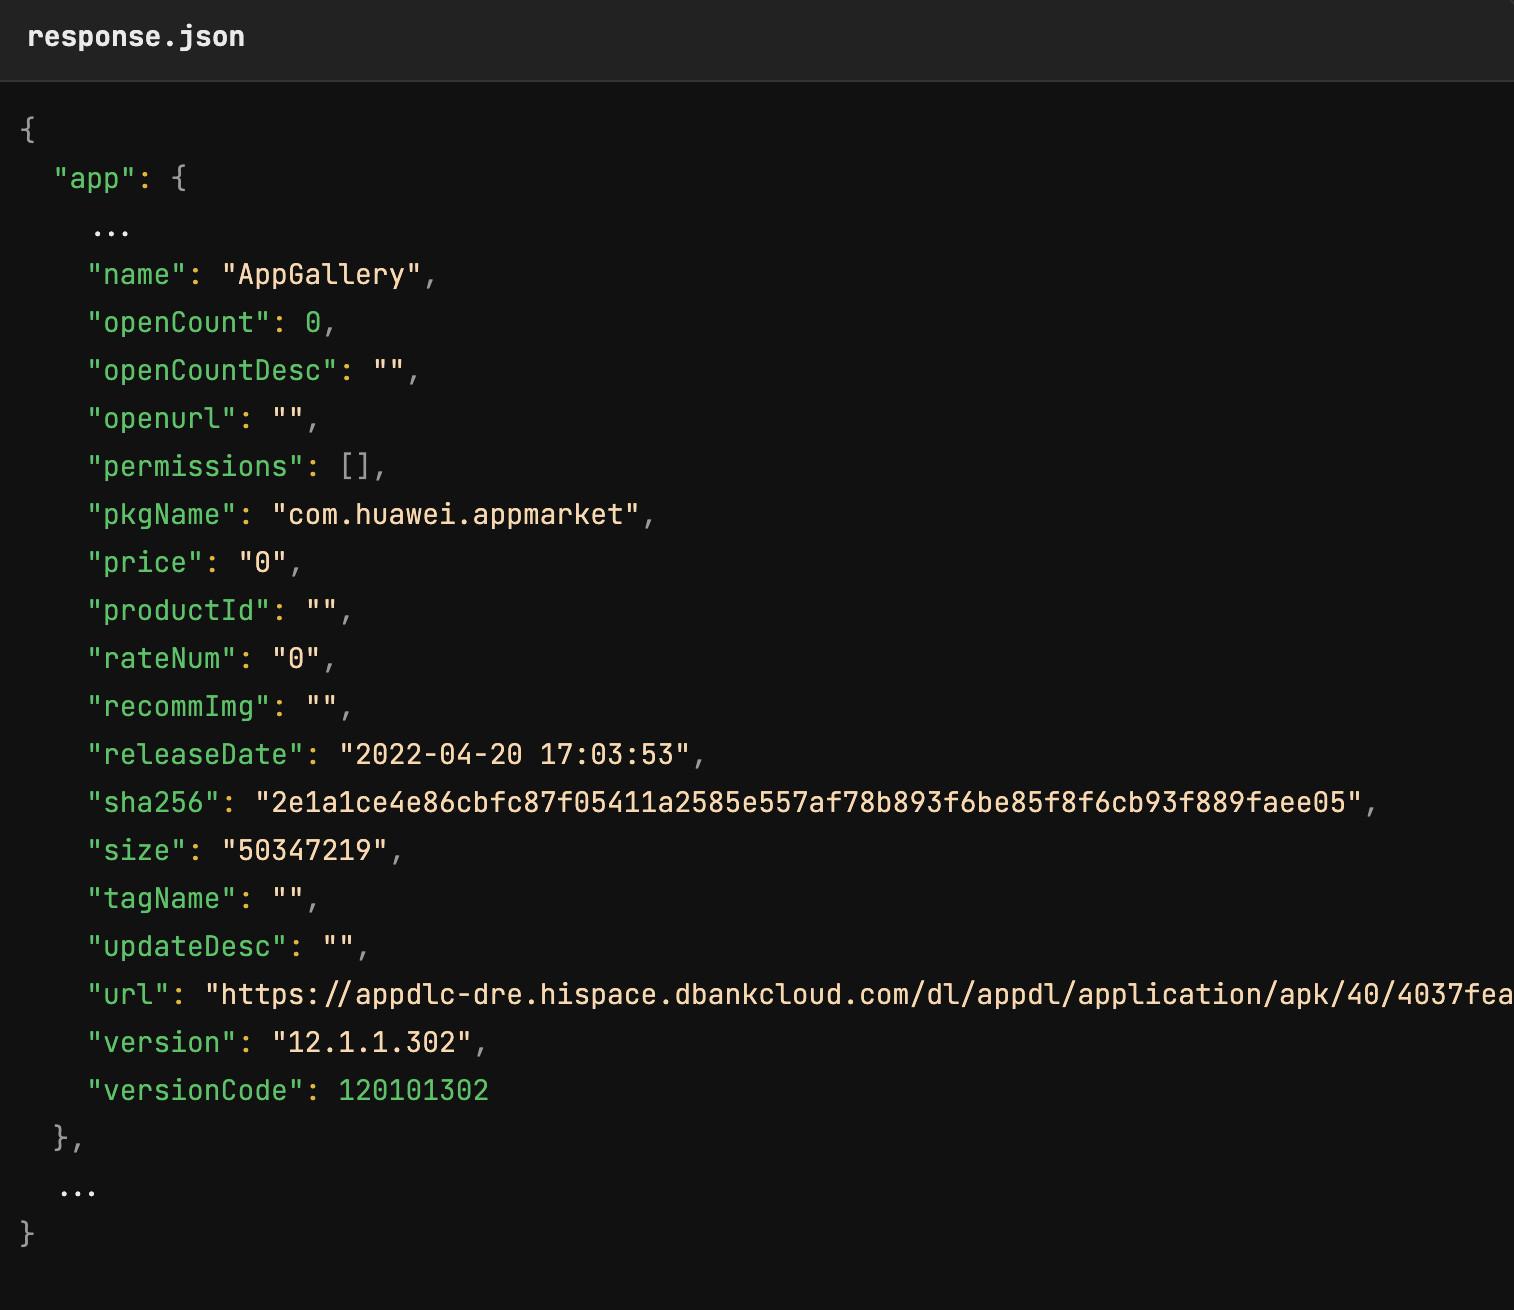Click the ellipsis after the app object
The image size is (1514, 1310).
pyautogui.click(x=78, y=1195)
